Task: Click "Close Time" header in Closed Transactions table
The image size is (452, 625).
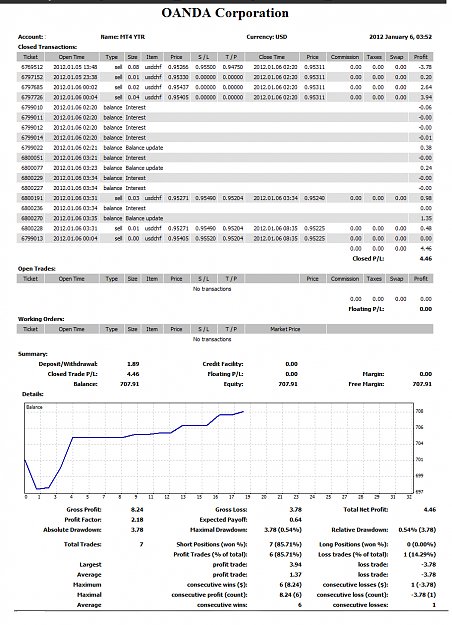Action: 272,57
